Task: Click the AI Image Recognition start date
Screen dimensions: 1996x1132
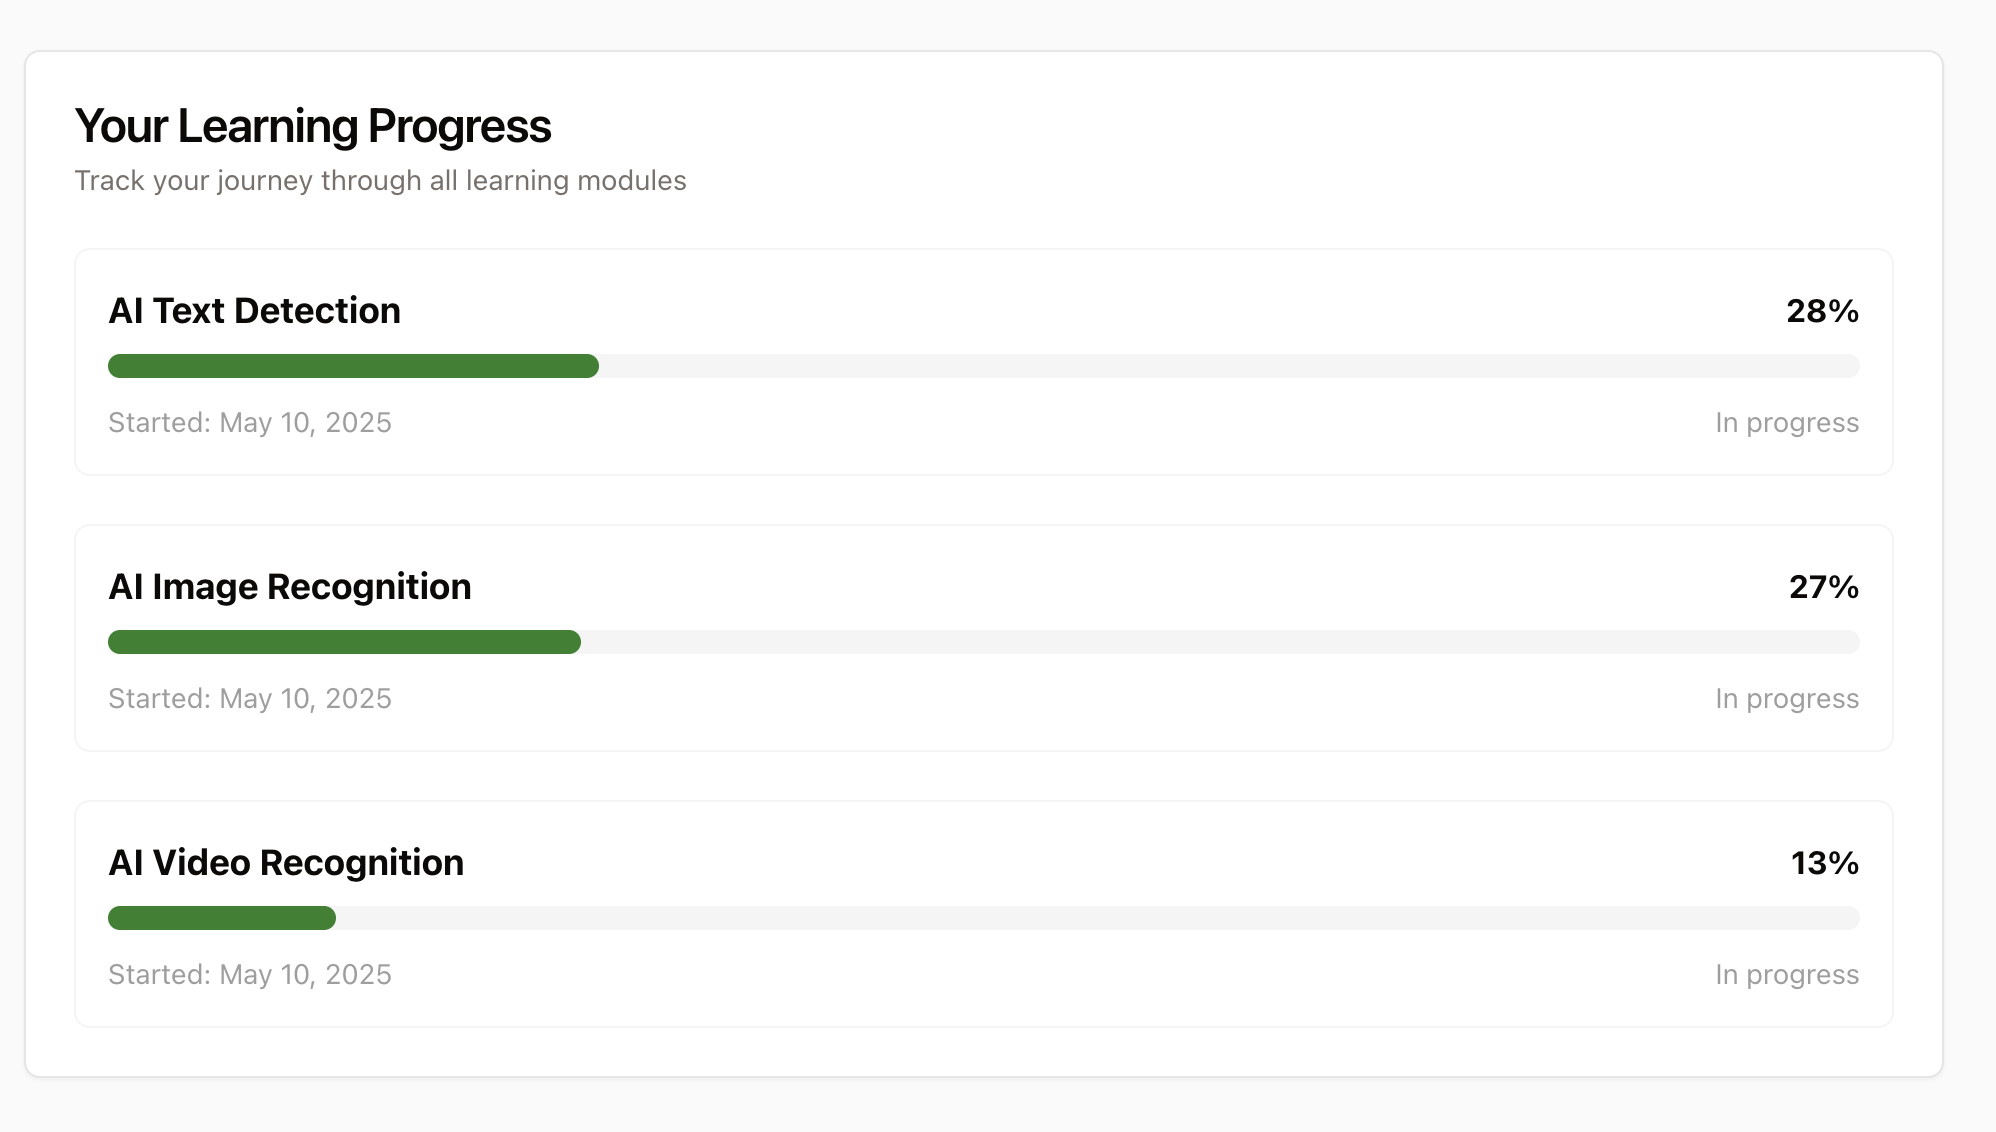Action: click(x=250, y=699)
